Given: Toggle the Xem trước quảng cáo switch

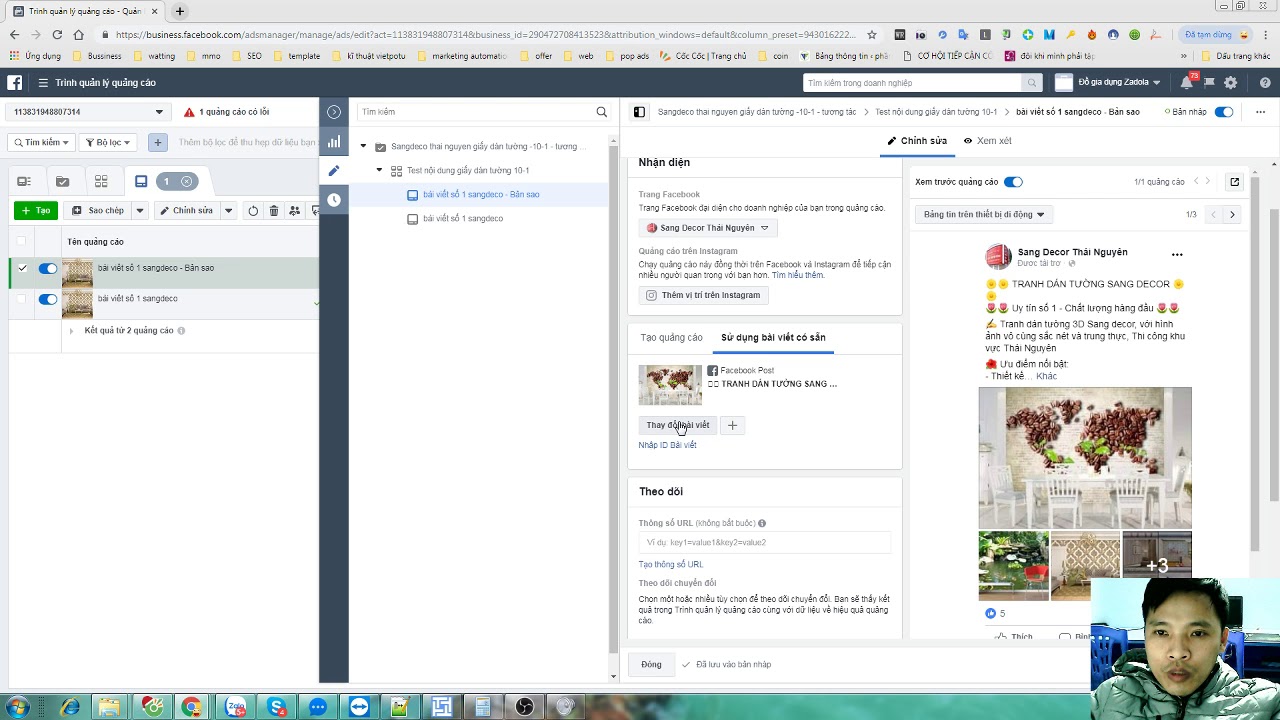Looking at the screenshot, I should (x=1013, y=182).
